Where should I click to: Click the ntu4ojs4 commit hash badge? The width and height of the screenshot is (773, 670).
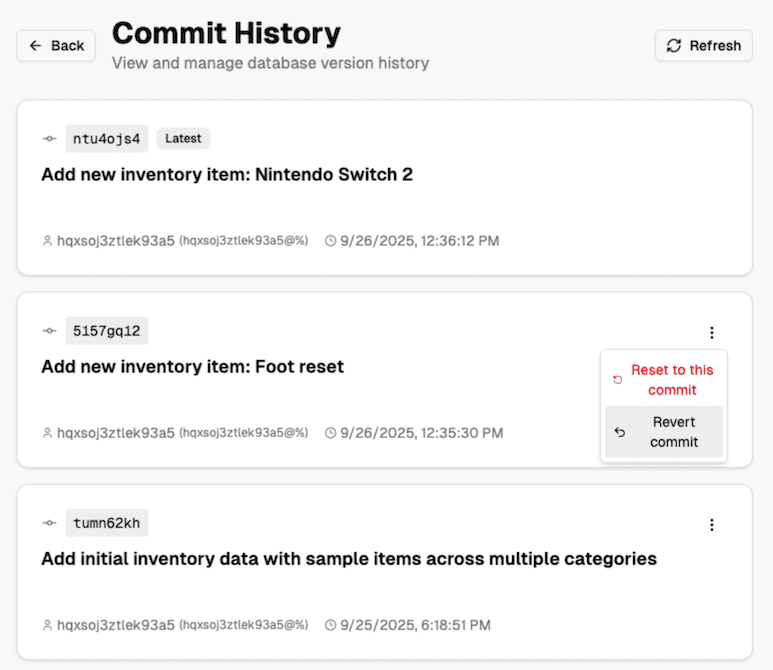(x=107, y=139)
